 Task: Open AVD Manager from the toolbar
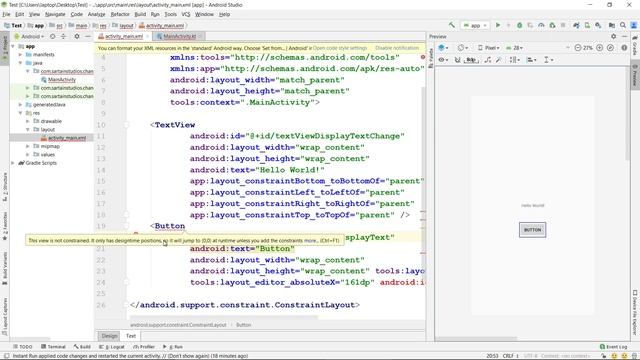587,25
